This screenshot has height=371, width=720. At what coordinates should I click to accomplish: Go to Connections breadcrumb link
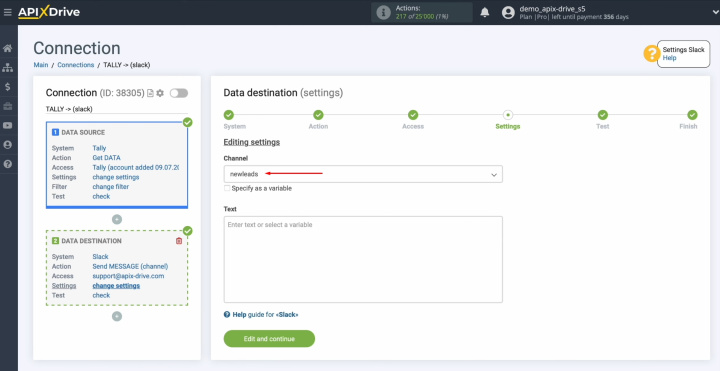click(x=76, y=65)
